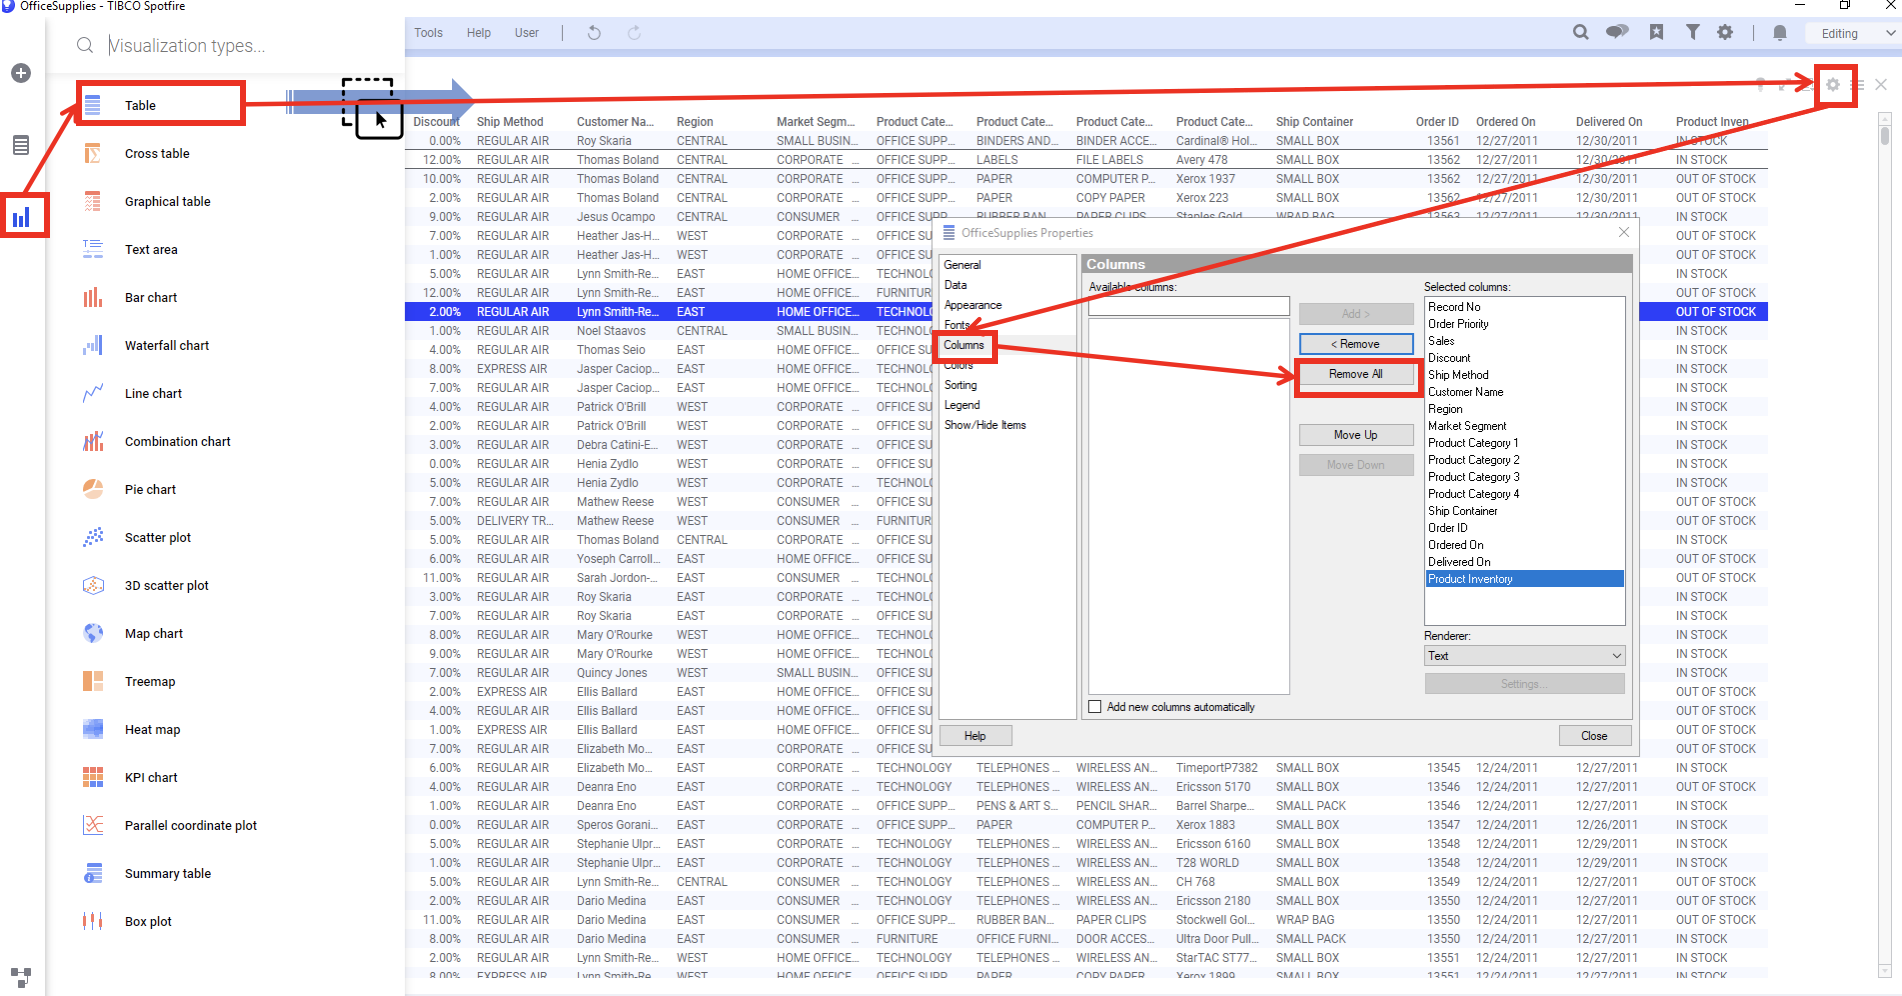This screenshot has height=996, width=1902.
Task: Select the Pie chart icon
Action: coord(93,489)
